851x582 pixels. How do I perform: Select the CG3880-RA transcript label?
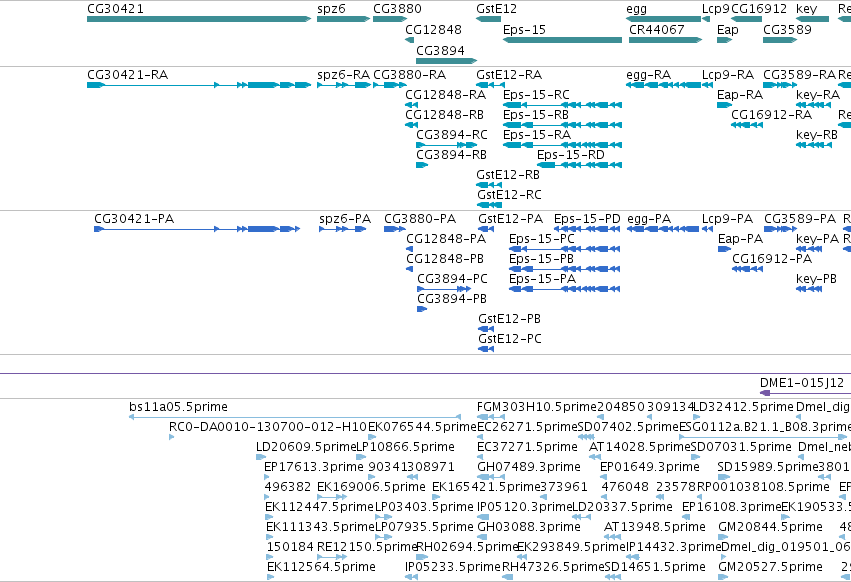410,74
